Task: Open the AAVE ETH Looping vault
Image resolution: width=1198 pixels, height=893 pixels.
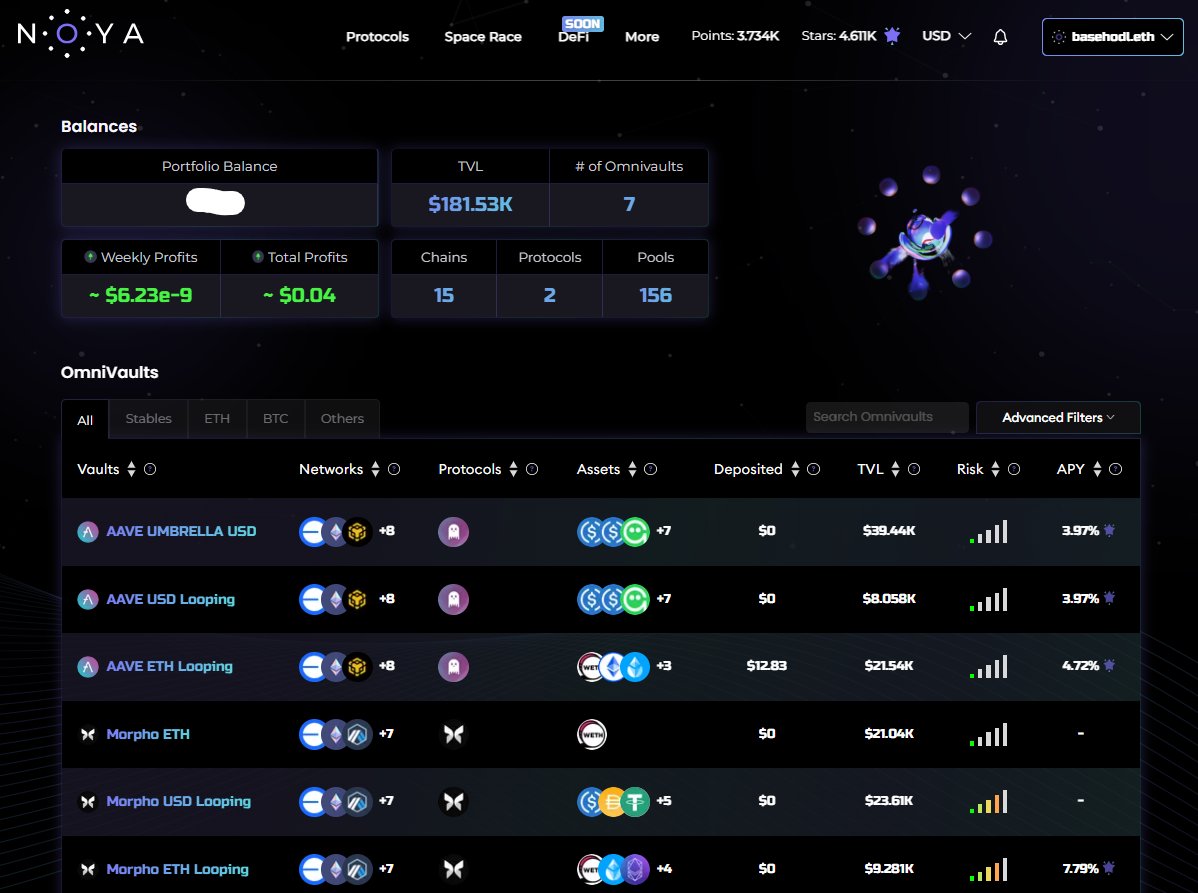Action: [x=170, y=666]
